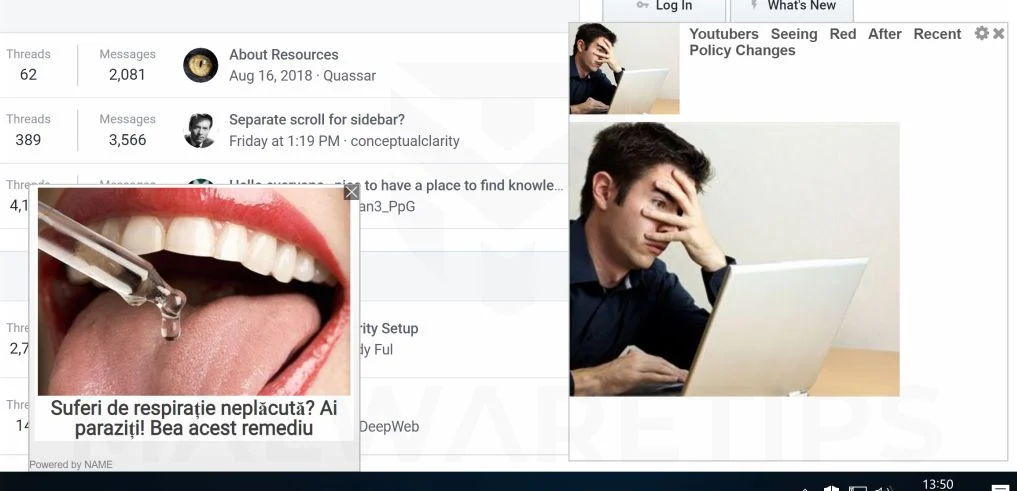Visit Quassar's profile link
Image resolution: width=1017 pixels, height=491 pixels.
pos(350,76)
